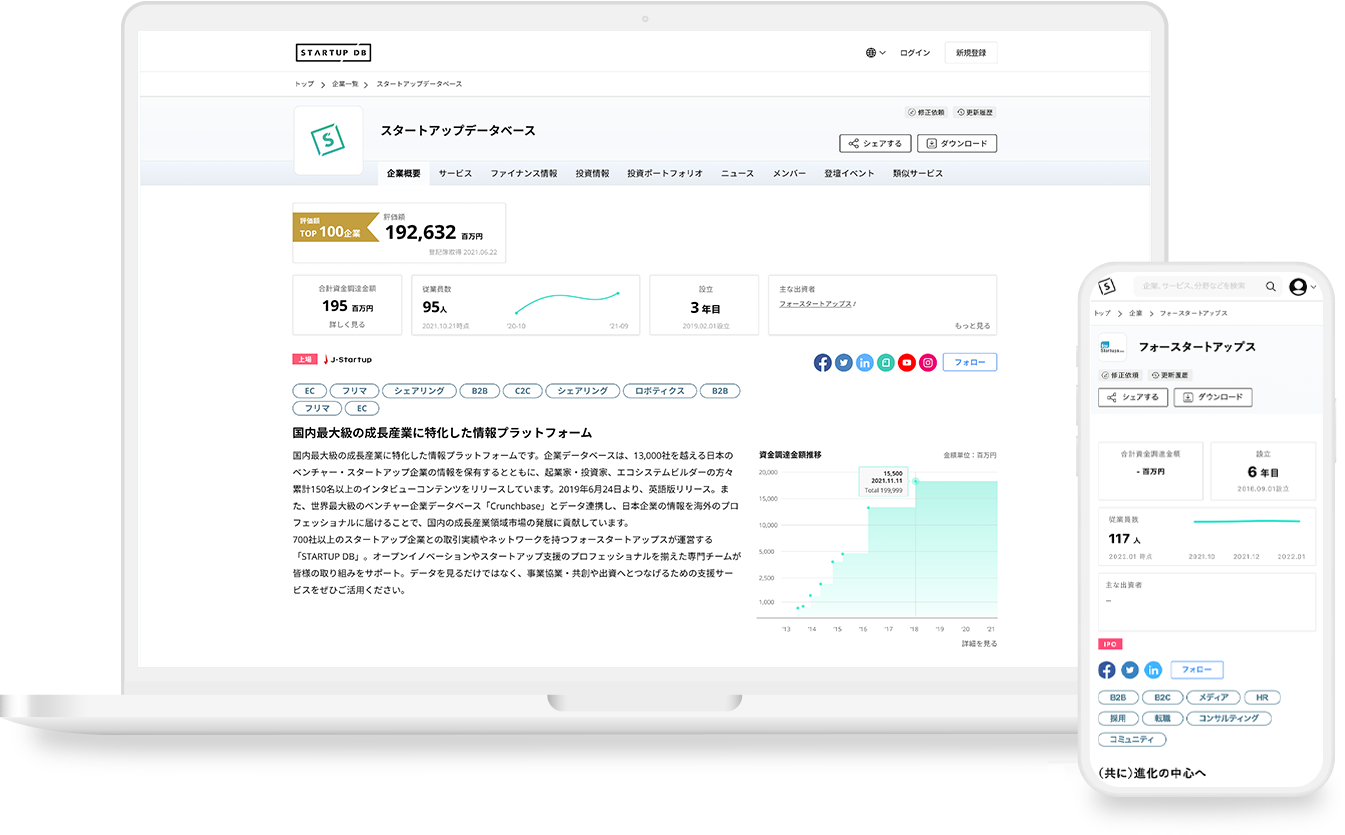Open 企業一覧 breadcrumb on laptop

click(345, 84)
